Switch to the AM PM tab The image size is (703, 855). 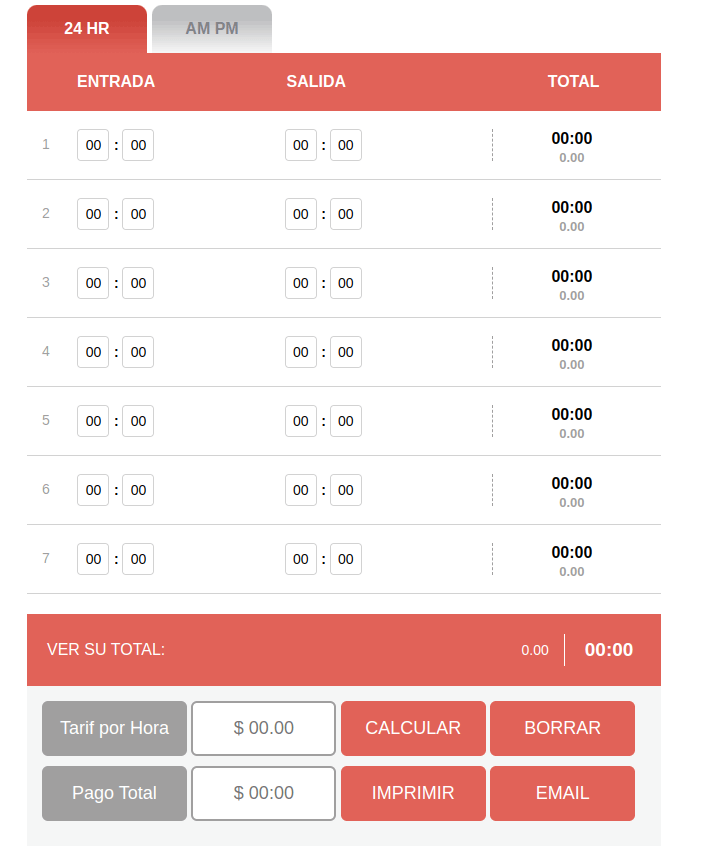[x=210, y=27]
